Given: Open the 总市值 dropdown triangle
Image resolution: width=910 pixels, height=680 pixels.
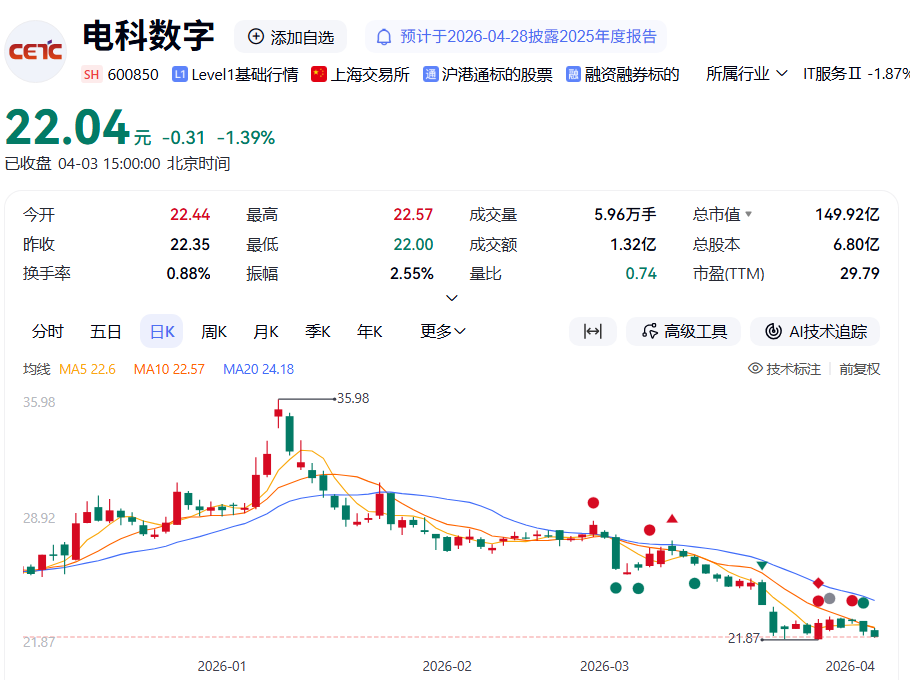Looking at the screenshot, I should click(748, 214).
